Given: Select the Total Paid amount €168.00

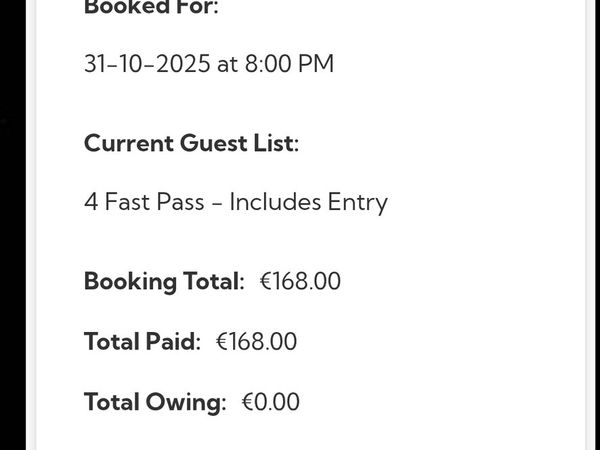Looking at the screenshot, I should click(x=256, y=341).
